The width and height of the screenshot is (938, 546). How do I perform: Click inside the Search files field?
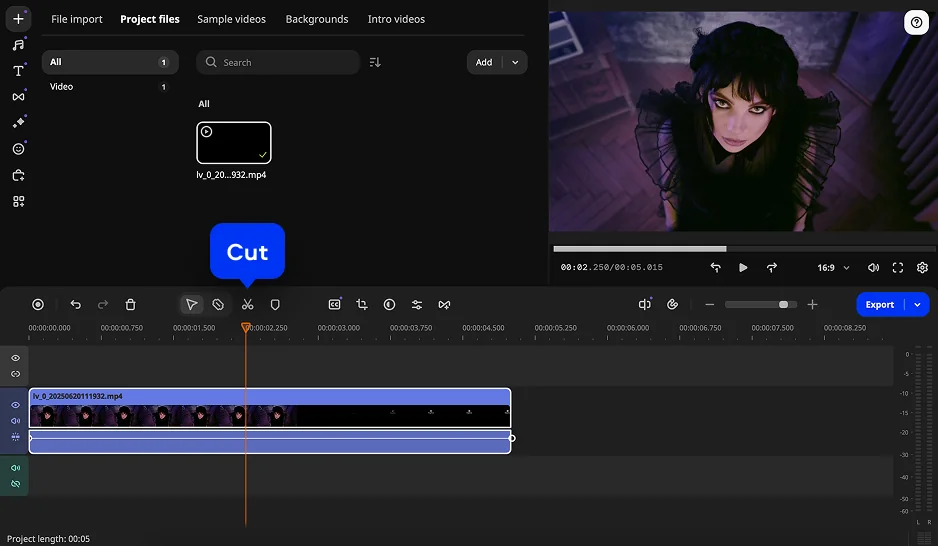tap(278, 62)
